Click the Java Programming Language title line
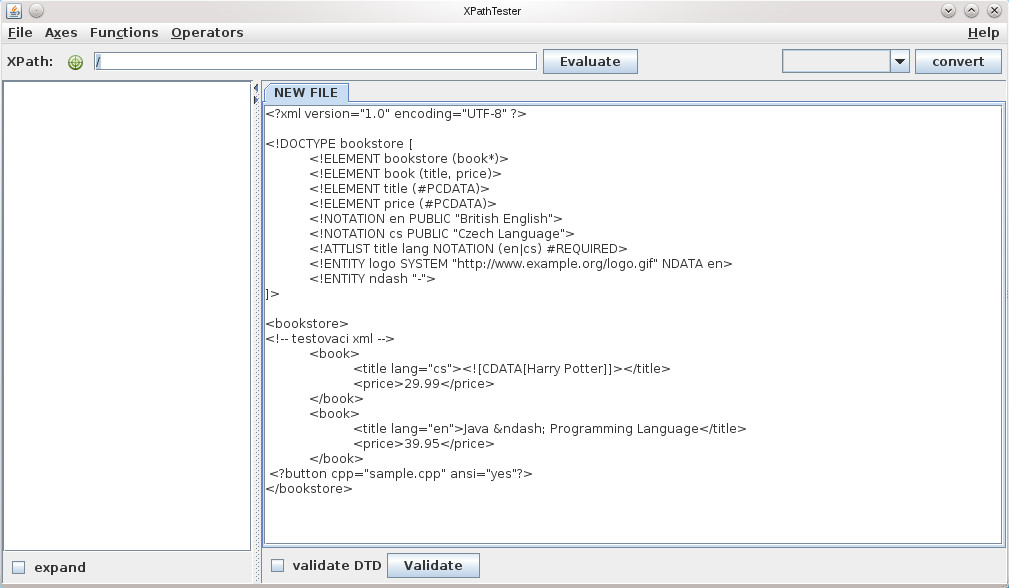Screen dimensions: 1009x588 click(x=550, y=428)
